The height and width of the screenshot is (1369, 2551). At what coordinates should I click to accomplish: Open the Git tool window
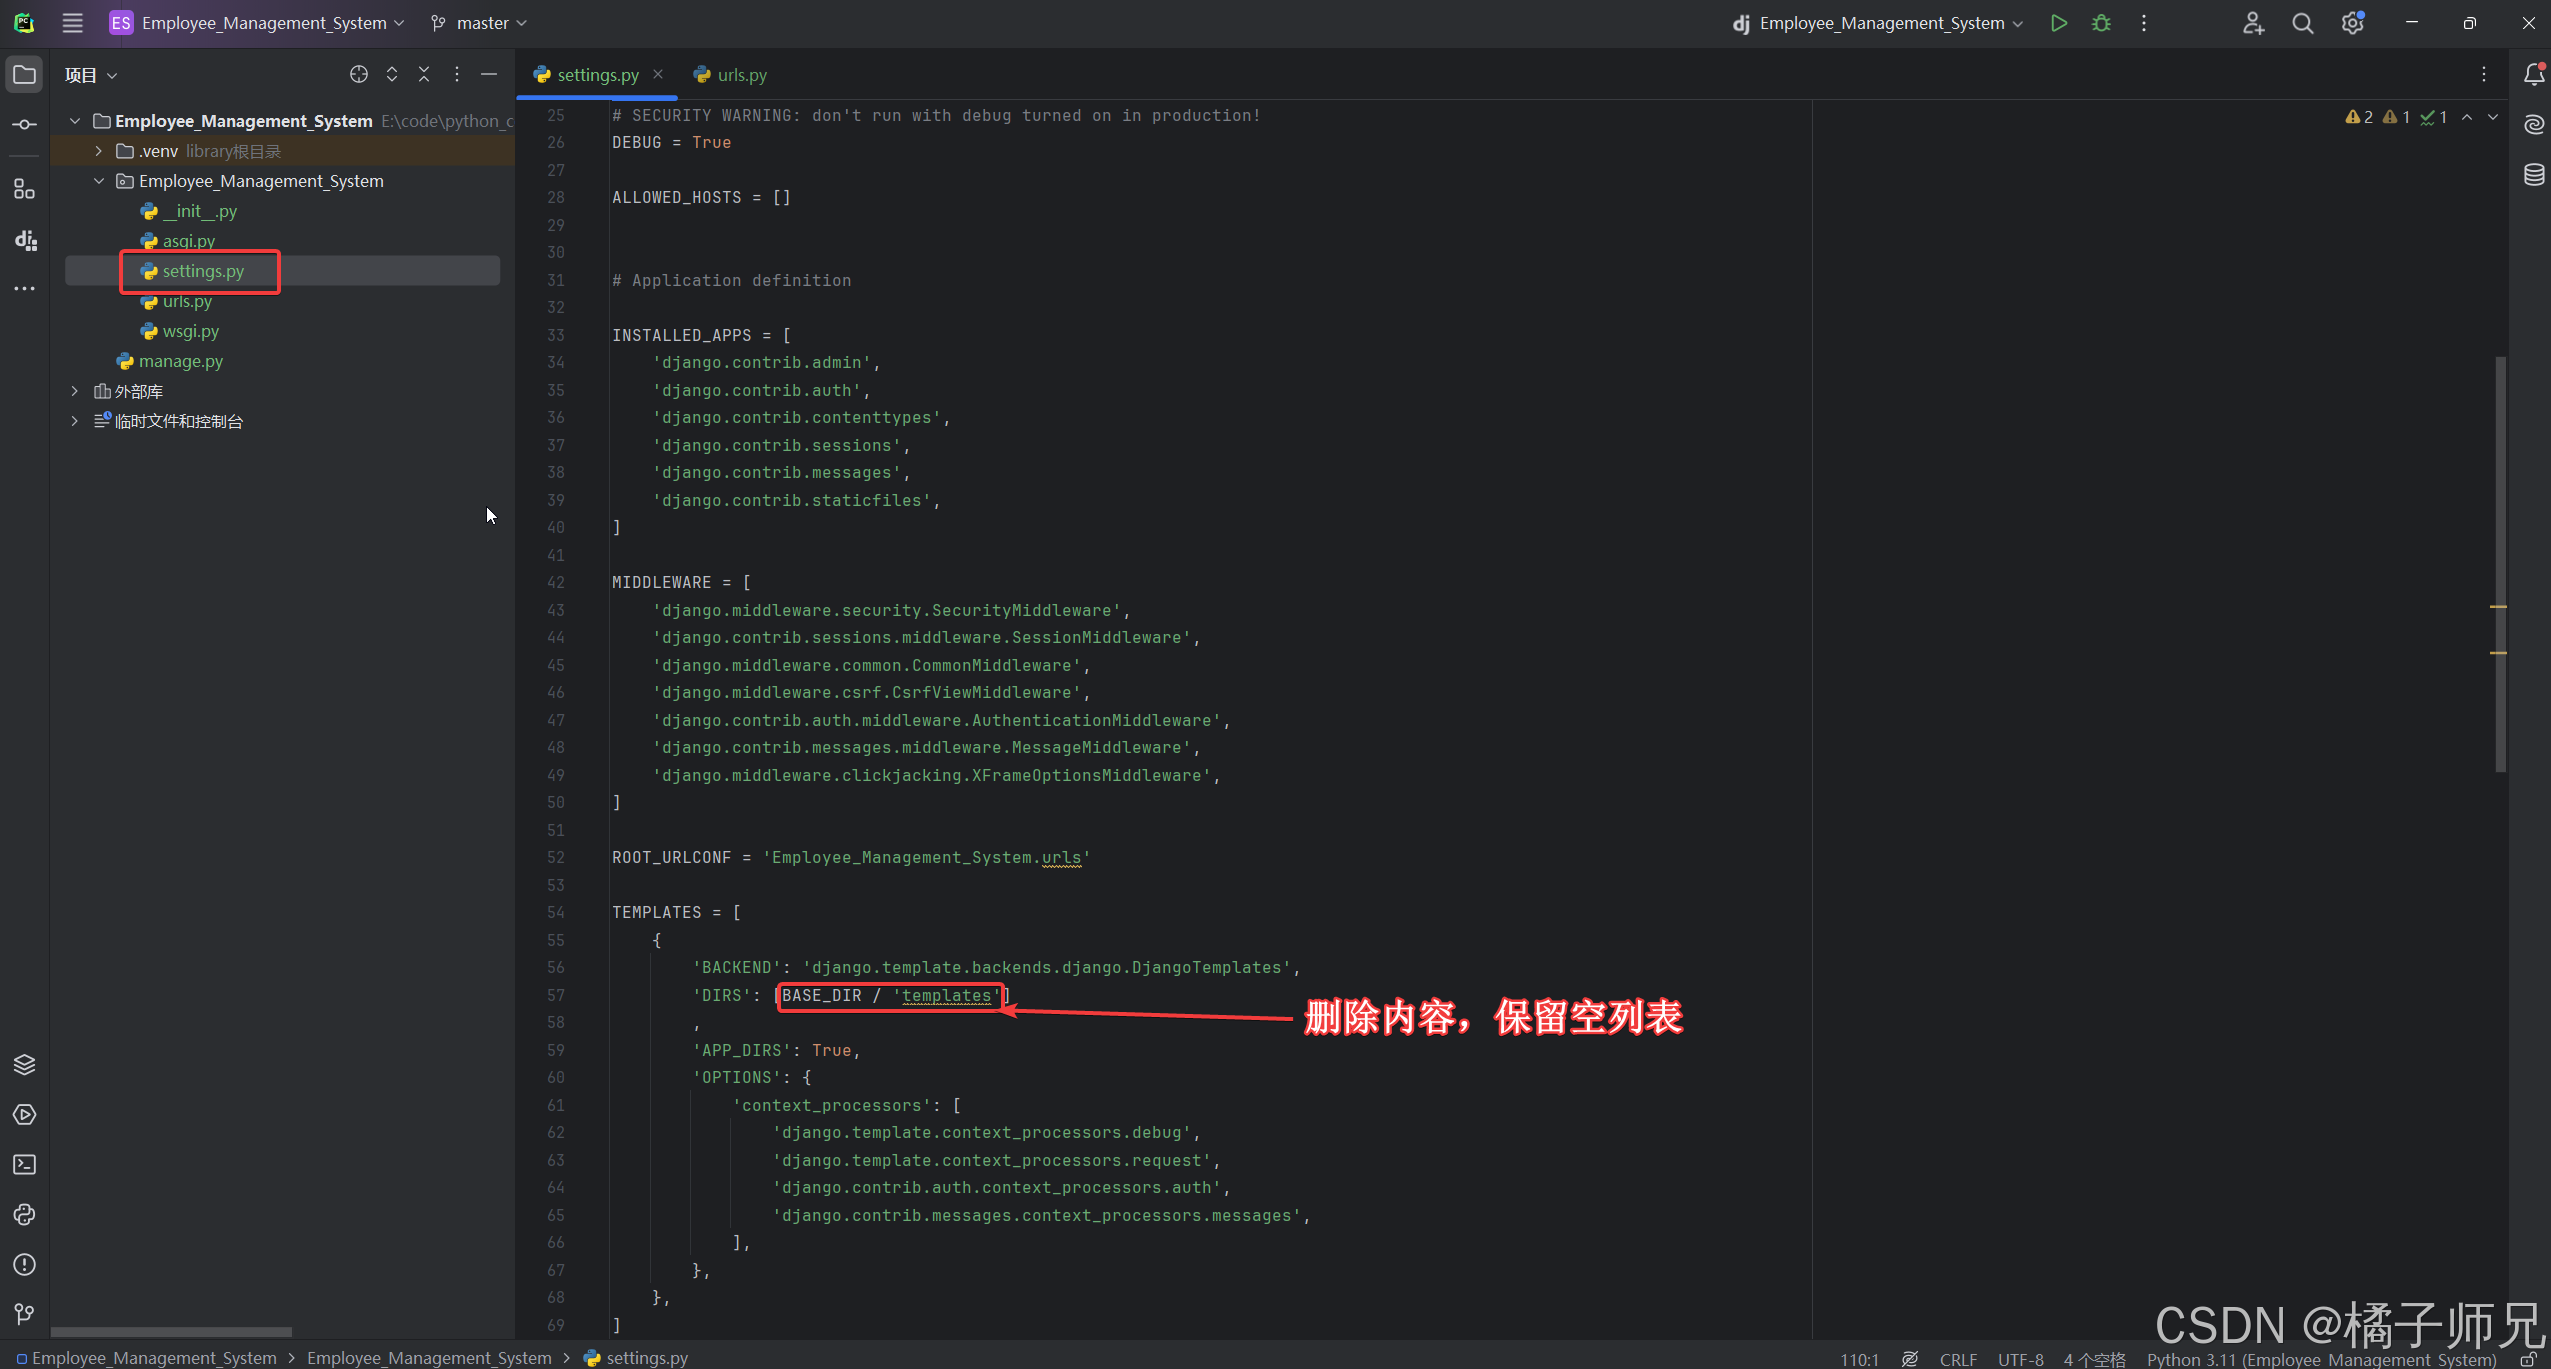coord(24,1314)
